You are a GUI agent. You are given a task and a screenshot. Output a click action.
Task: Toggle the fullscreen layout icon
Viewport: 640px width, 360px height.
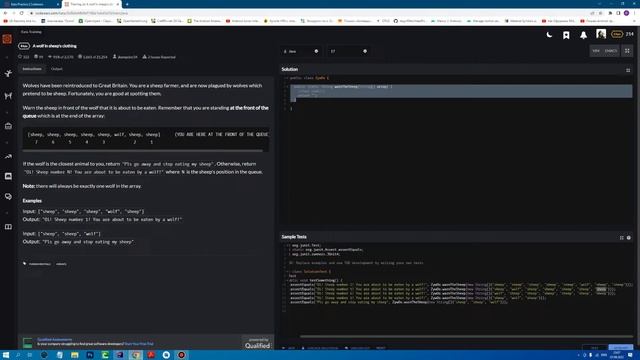tap(627, 51)
